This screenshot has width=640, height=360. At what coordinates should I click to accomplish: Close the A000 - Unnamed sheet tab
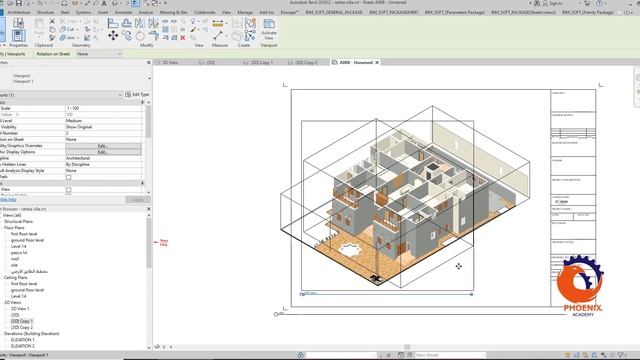[377, 62]
